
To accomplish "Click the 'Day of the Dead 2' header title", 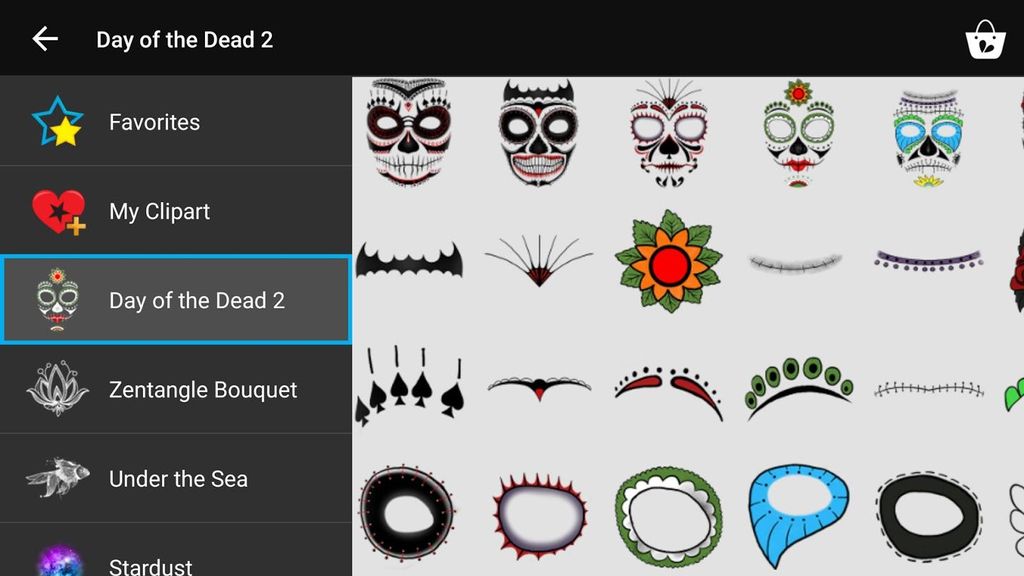I will [184, 39].
